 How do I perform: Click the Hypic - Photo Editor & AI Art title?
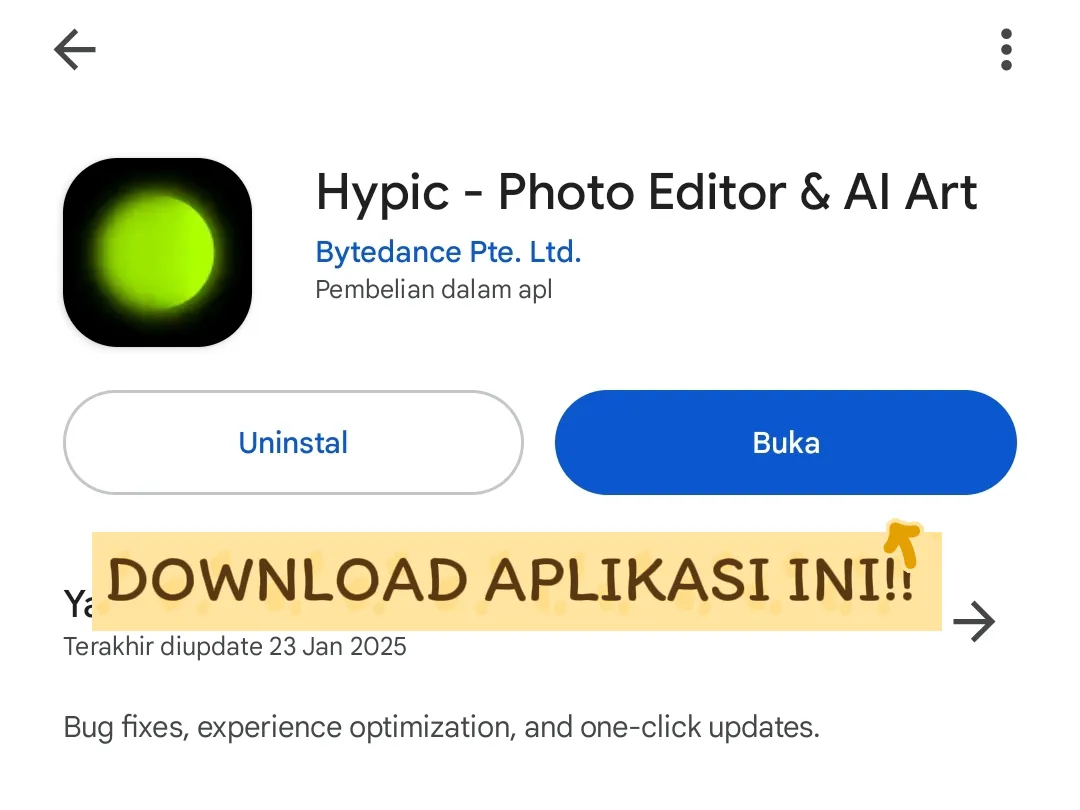(x=646, y=192)
